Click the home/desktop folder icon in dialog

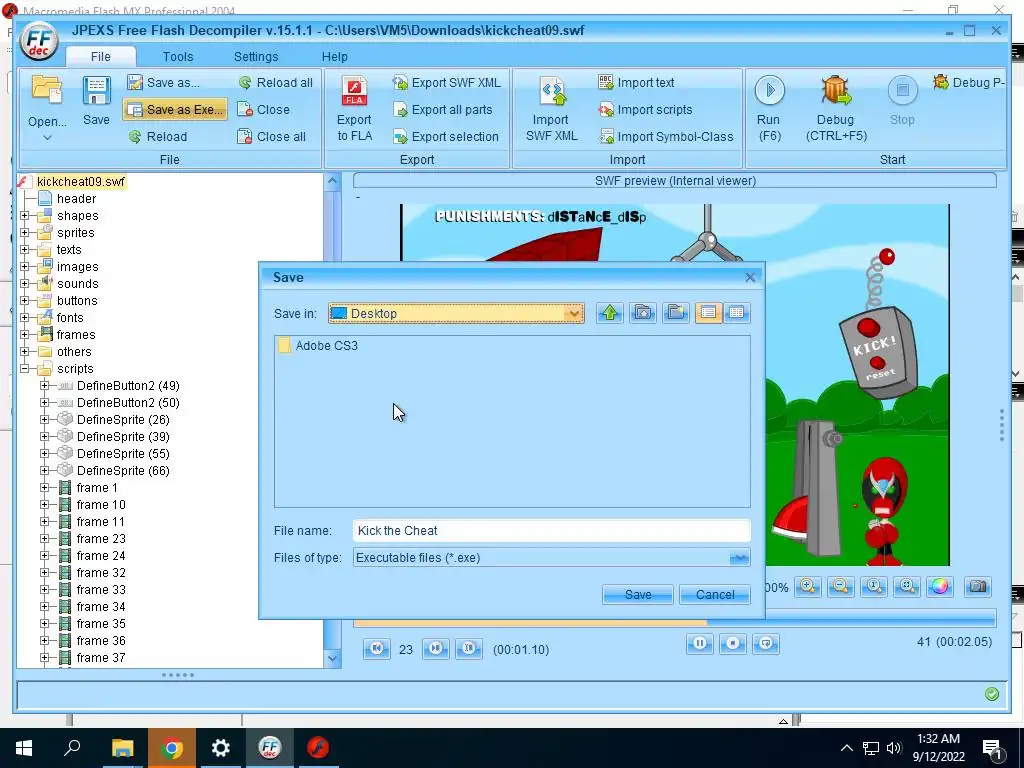pos(643,313)
